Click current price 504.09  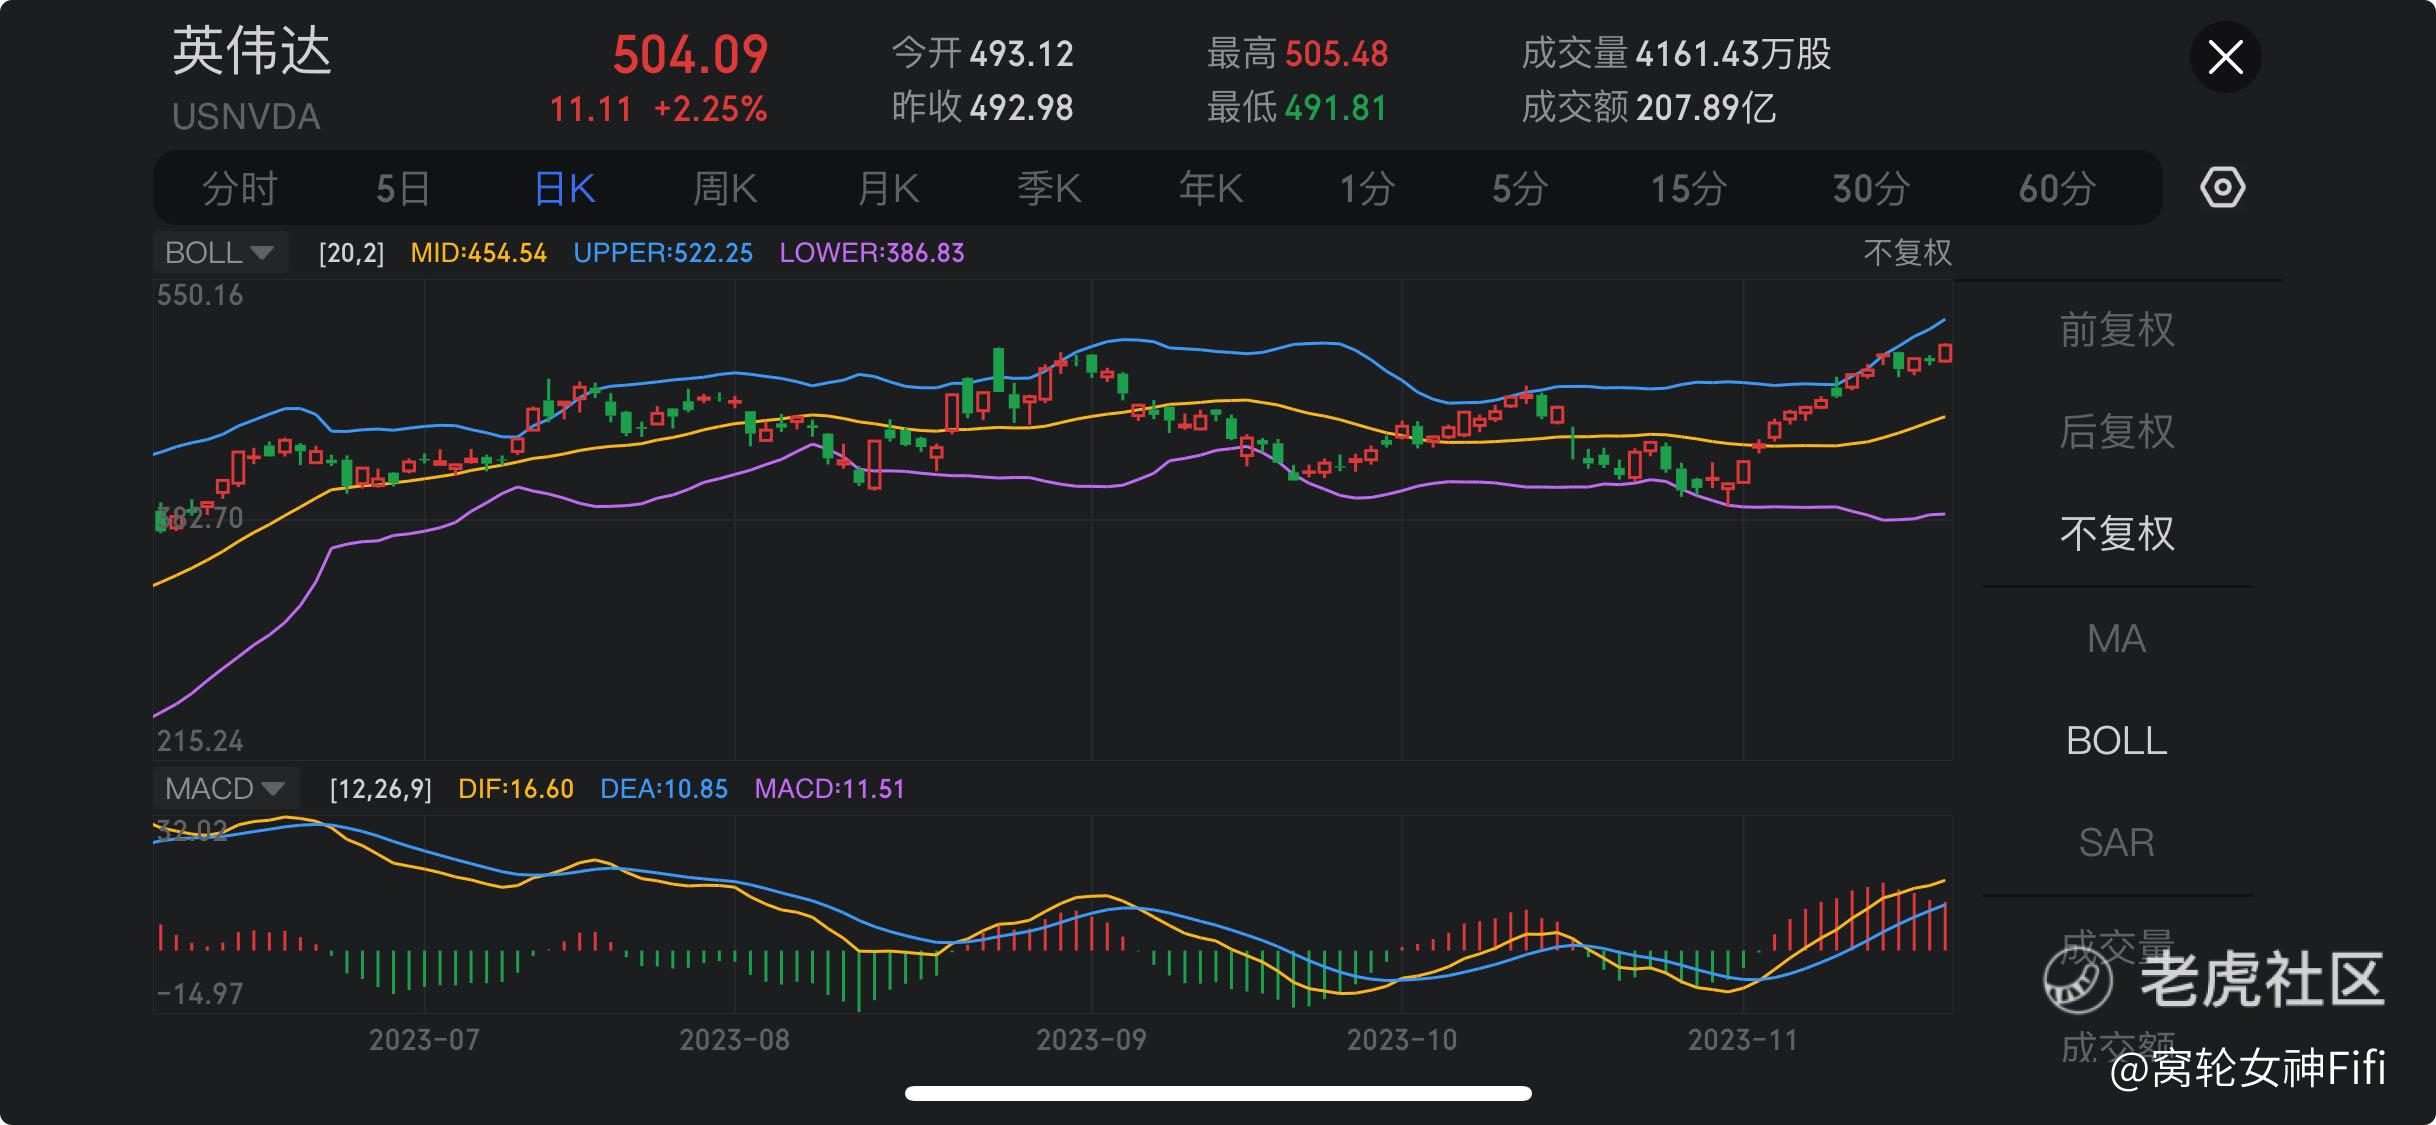pos(690,54)
